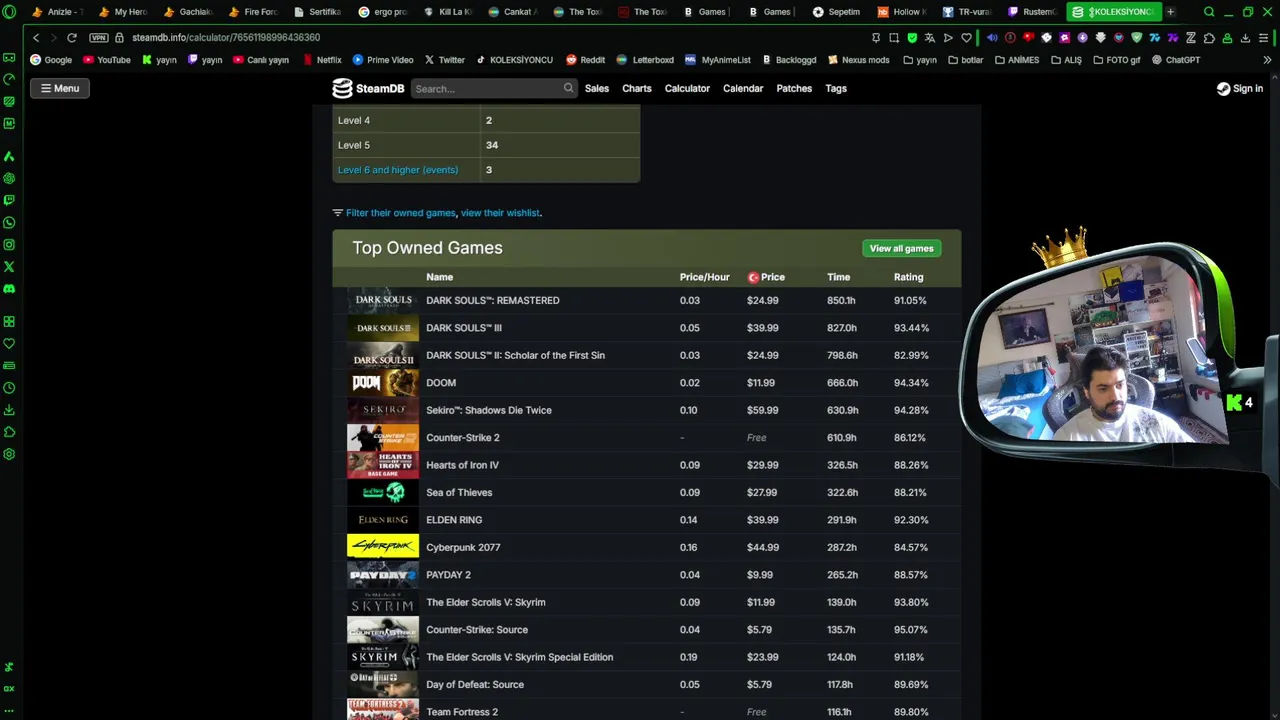Open the tab search magnifier

pos(1209,12)
